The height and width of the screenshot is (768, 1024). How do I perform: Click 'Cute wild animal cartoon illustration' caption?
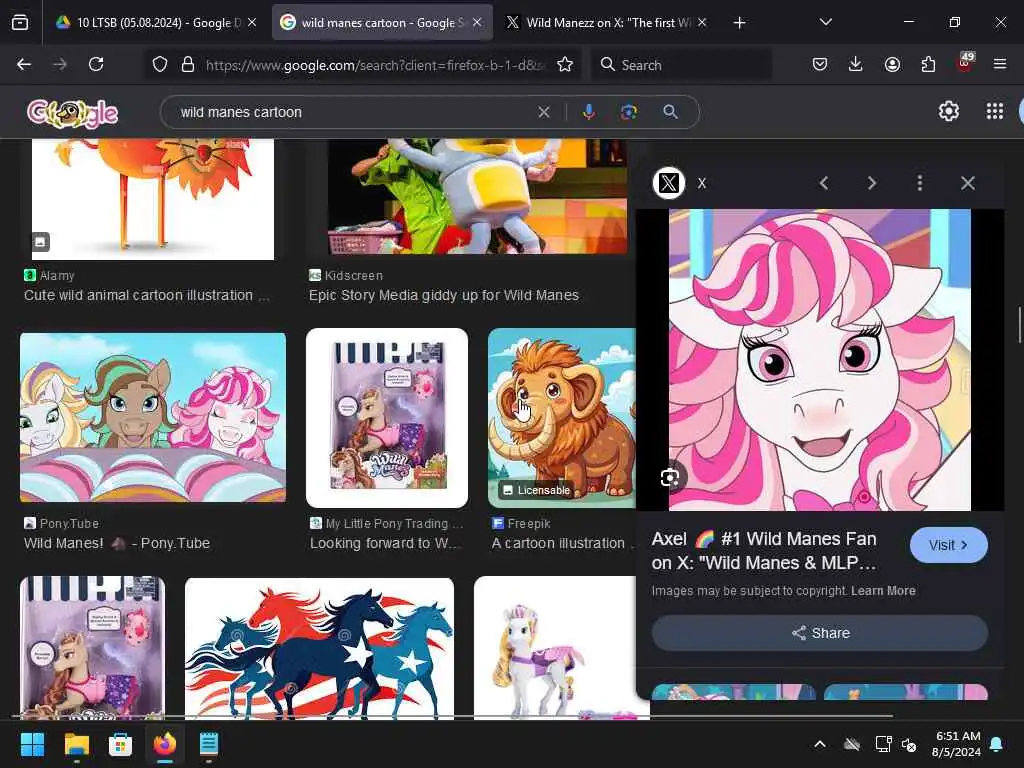(x=146, y=295)
